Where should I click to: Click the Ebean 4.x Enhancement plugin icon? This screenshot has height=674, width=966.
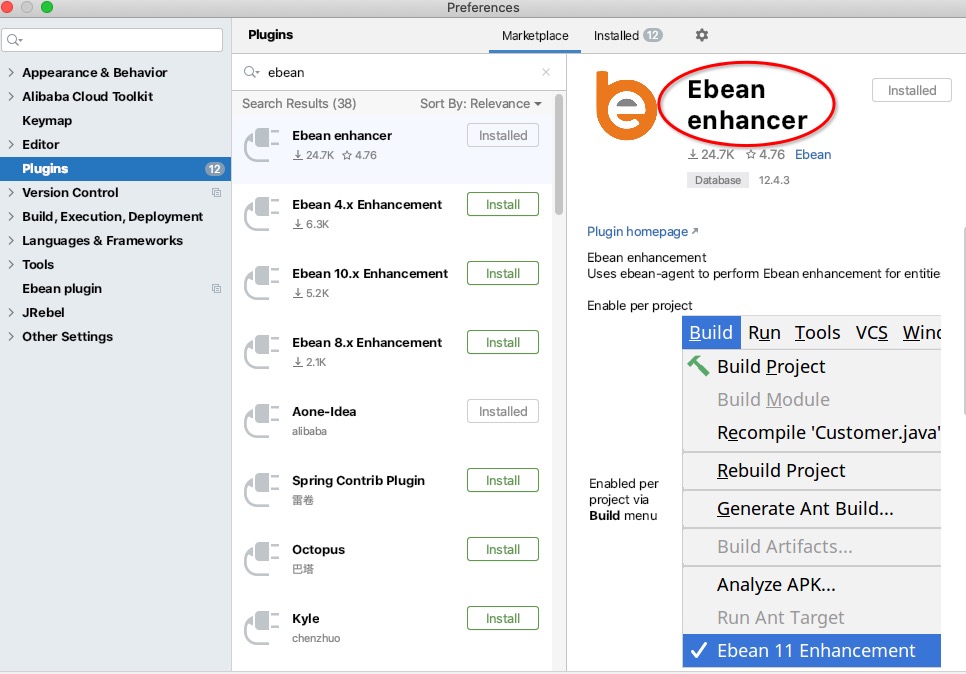pos(262,214)
